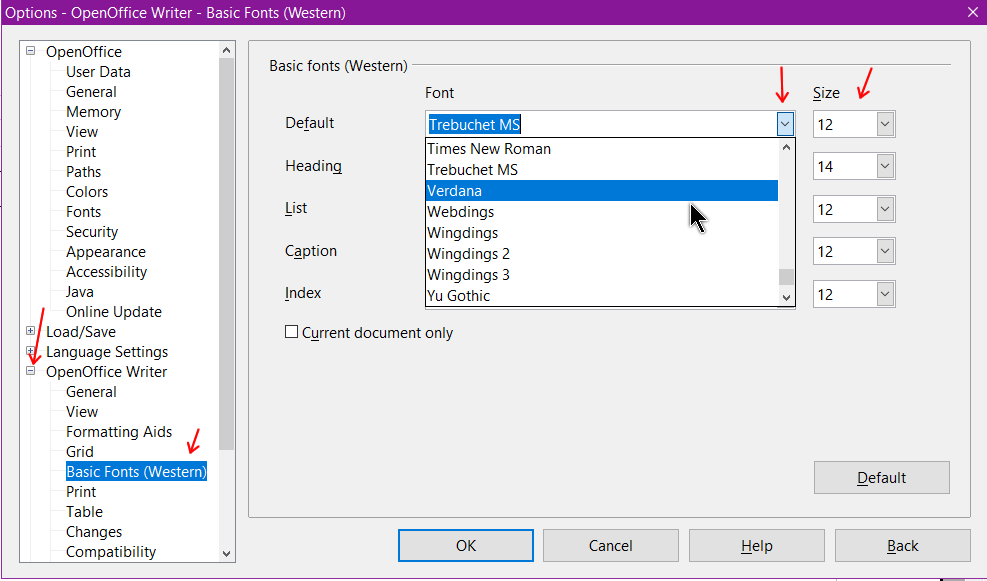Viewport: 987px width, 581px height.
Task: Click the Heading size 14 field
Action: point(845,166)
